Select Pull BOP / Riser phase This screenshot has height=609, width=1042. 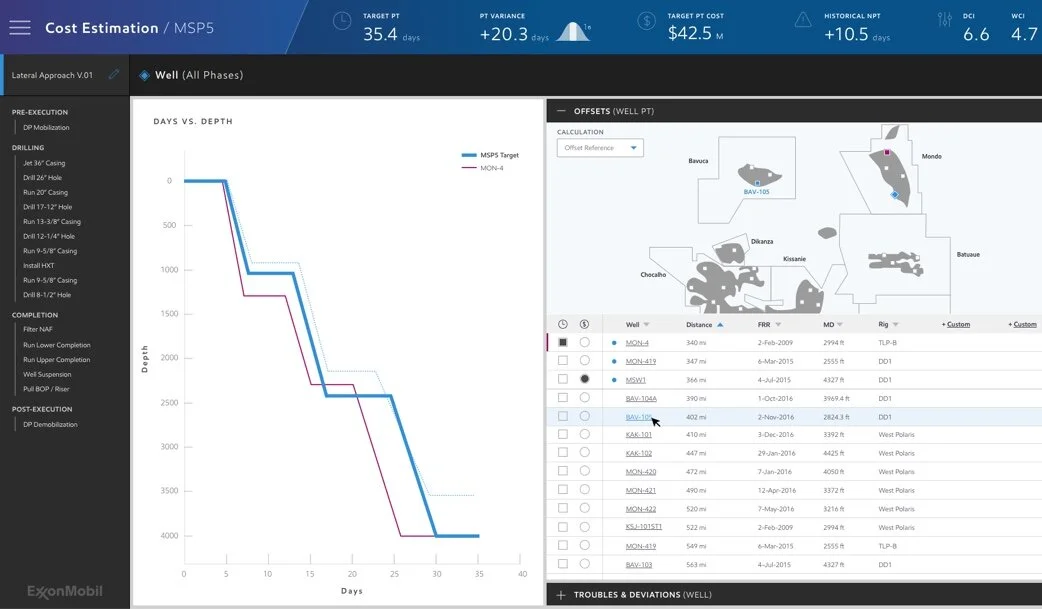pos(46,389)
